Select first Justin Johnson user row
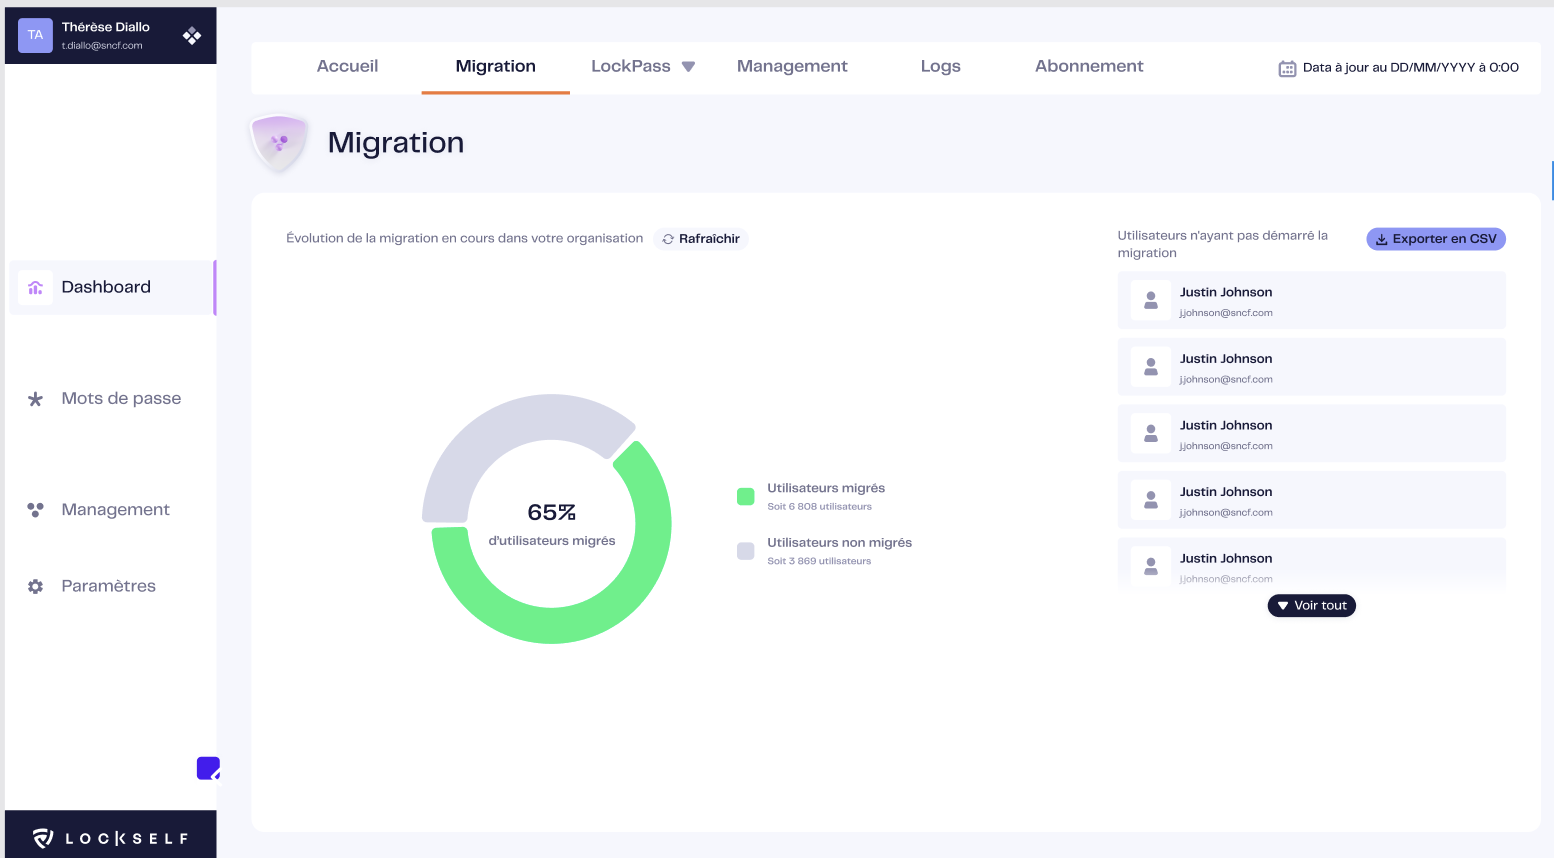The width and height of the screenshot is (1554, 858). 1311,300
